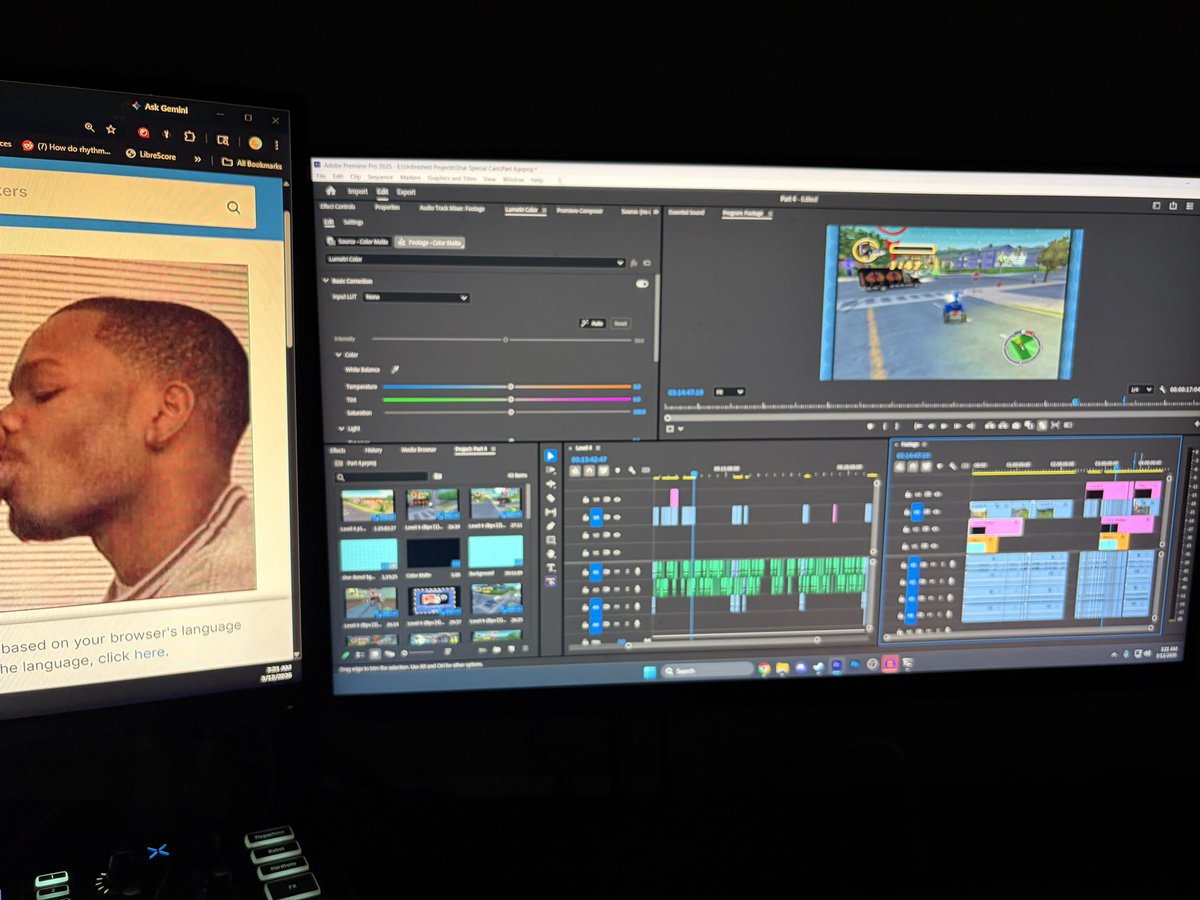Image resolution: width=1200 pixels, height=900 pixels.
Task: Click Import in the Premiere header
Action: click(358, 191)
